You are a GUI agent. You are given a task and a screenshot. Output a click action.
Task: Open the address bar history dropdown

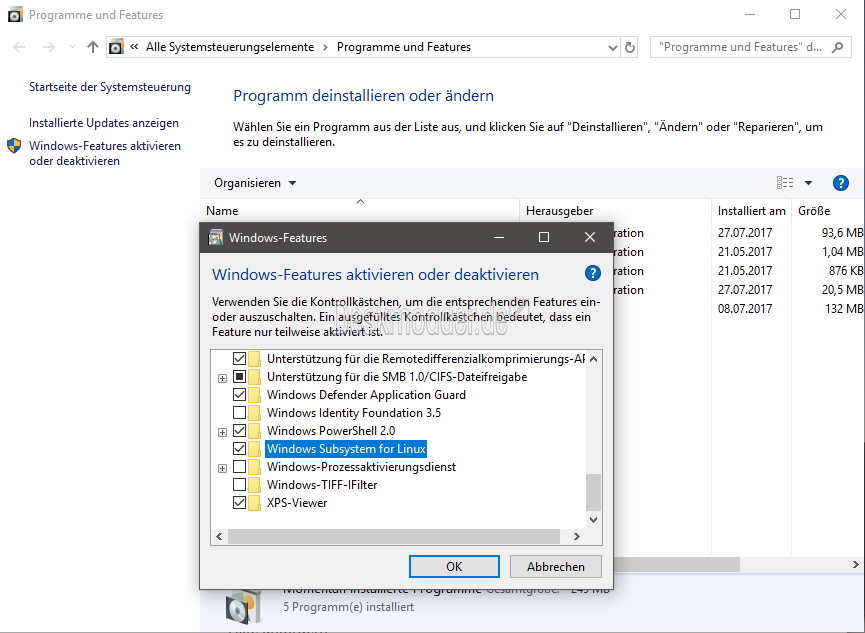point(612,48)
